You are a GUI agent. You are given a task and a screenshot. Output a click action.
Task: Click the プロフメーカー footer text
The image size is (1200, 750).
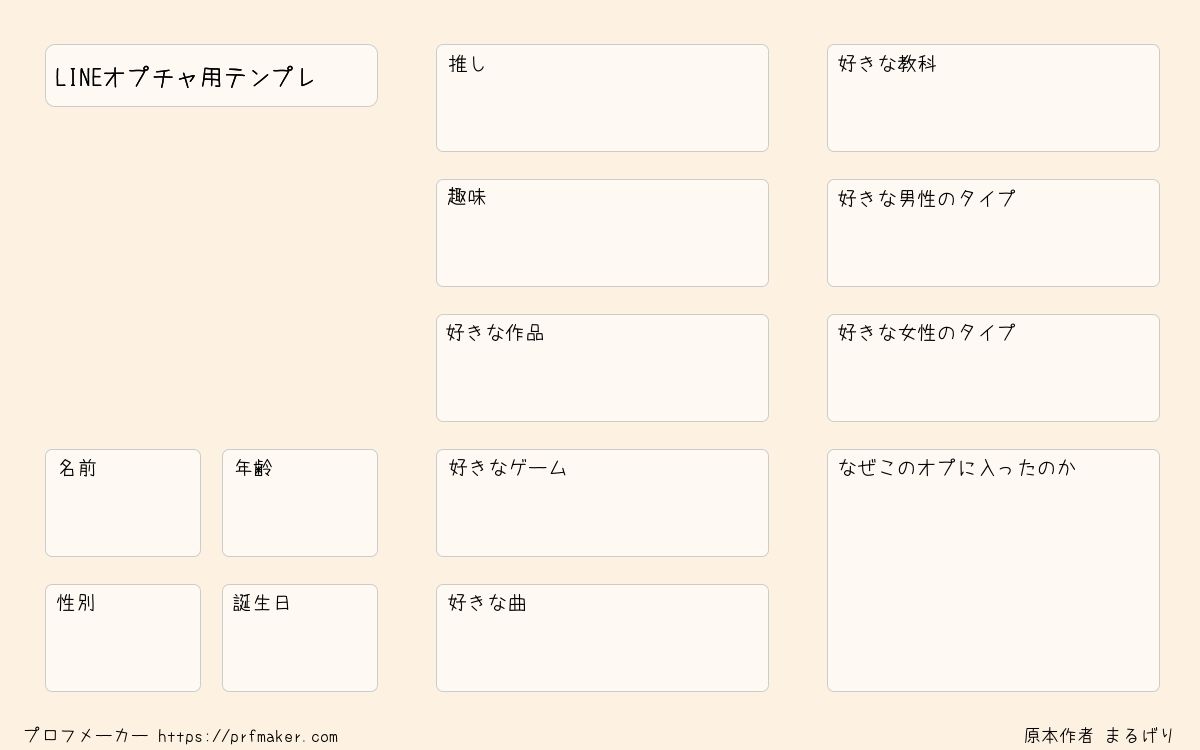tap(86, 736)
